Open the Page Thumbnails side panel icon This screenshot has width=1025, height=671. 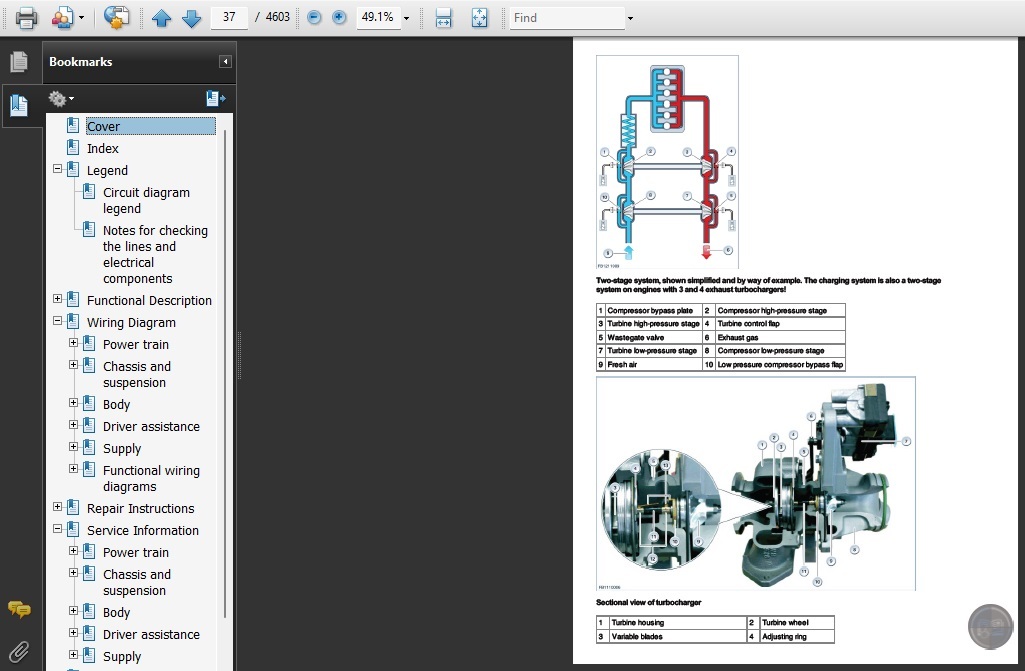click(19, 61)
